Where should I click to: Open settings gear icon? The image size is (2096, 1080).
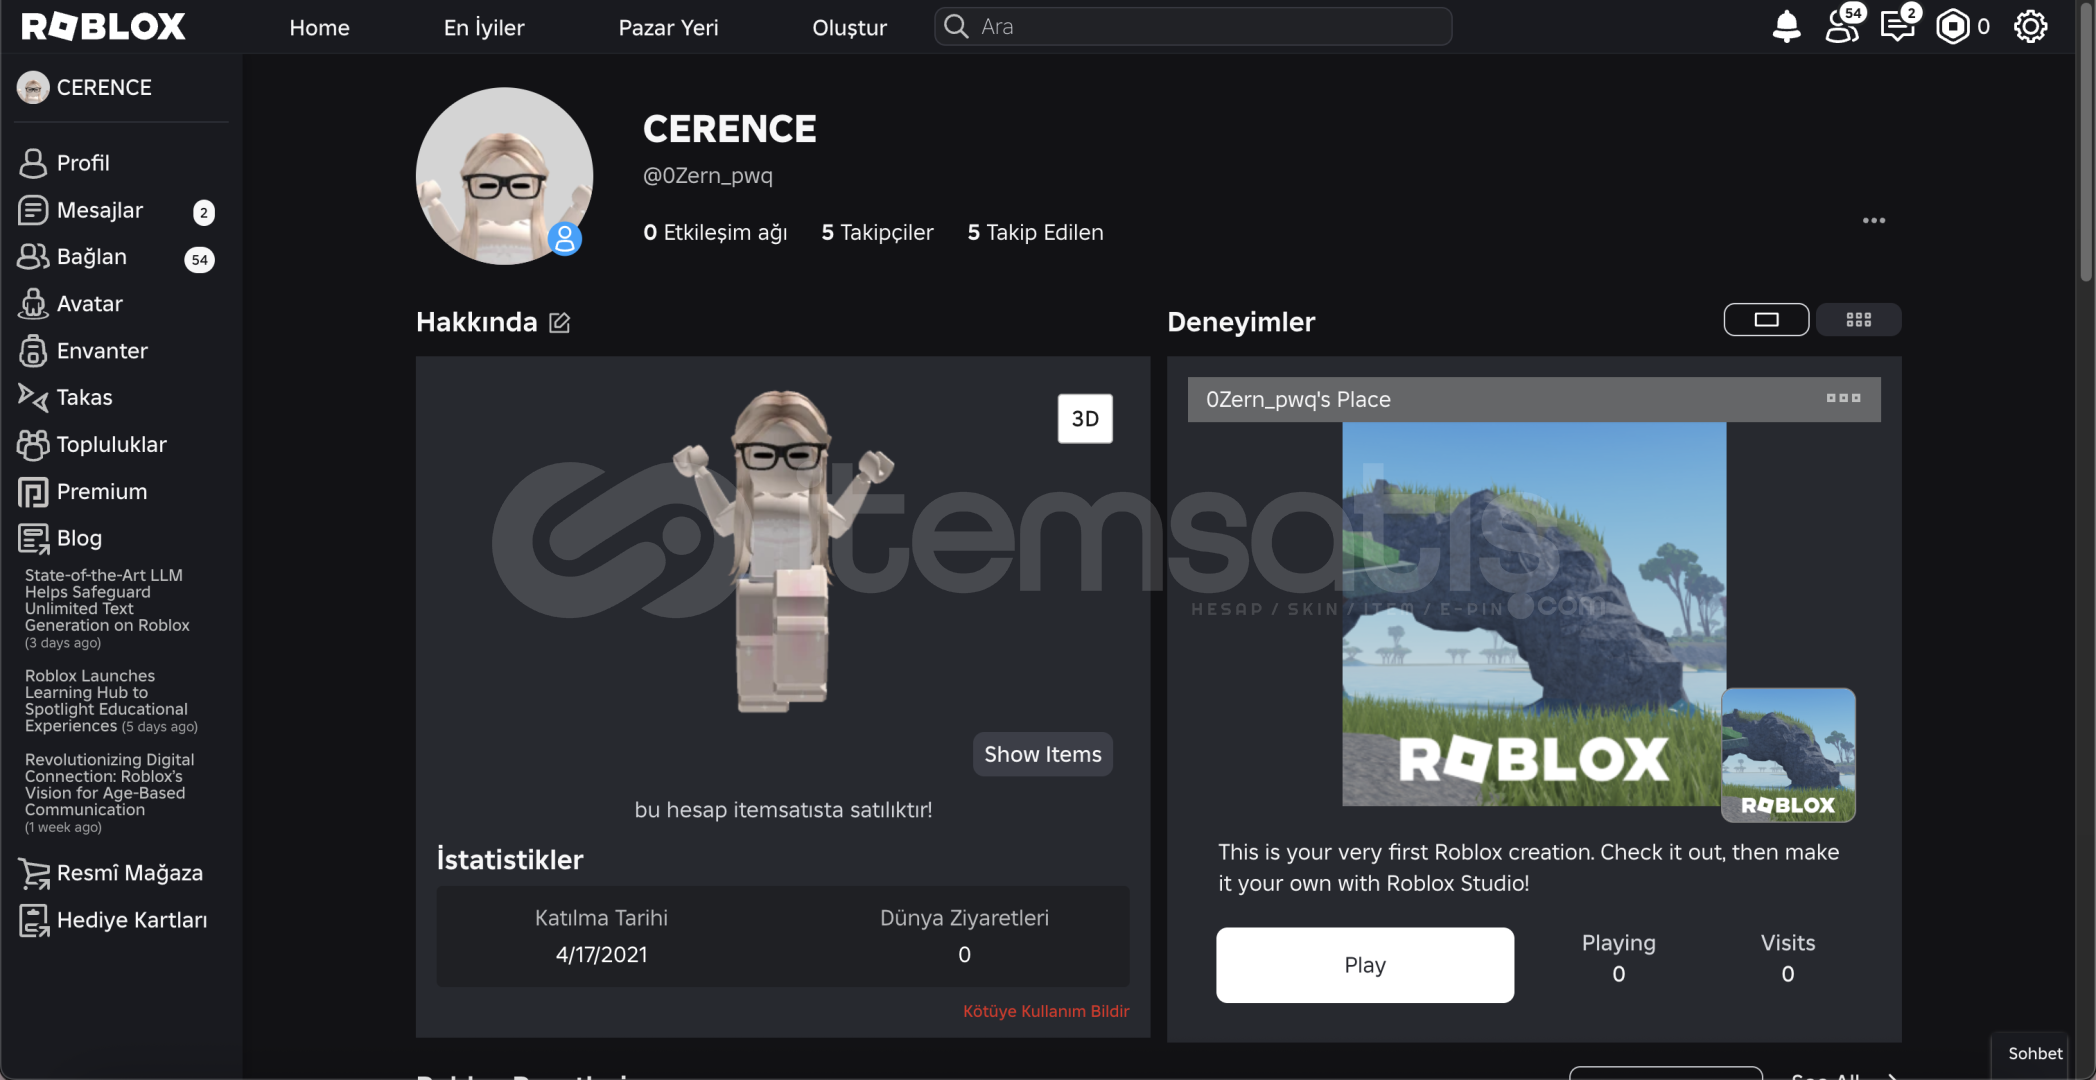(2030, 27)
